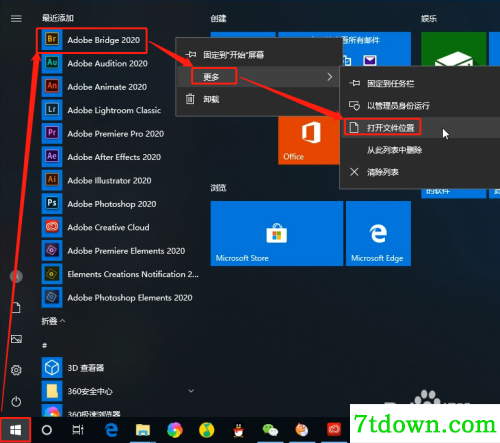Open Pictures icon in Start sidebar

coord(16,339)
